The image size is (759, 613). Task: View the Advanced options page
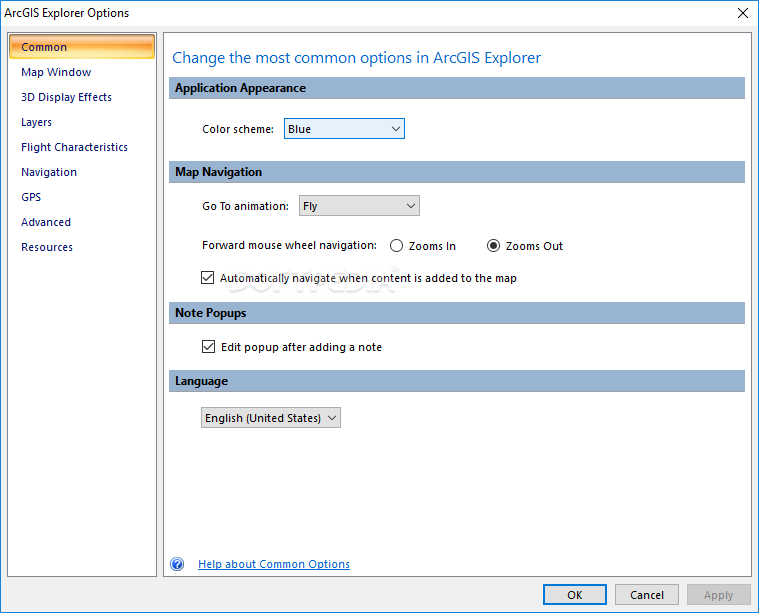click(x=46, y=222)
